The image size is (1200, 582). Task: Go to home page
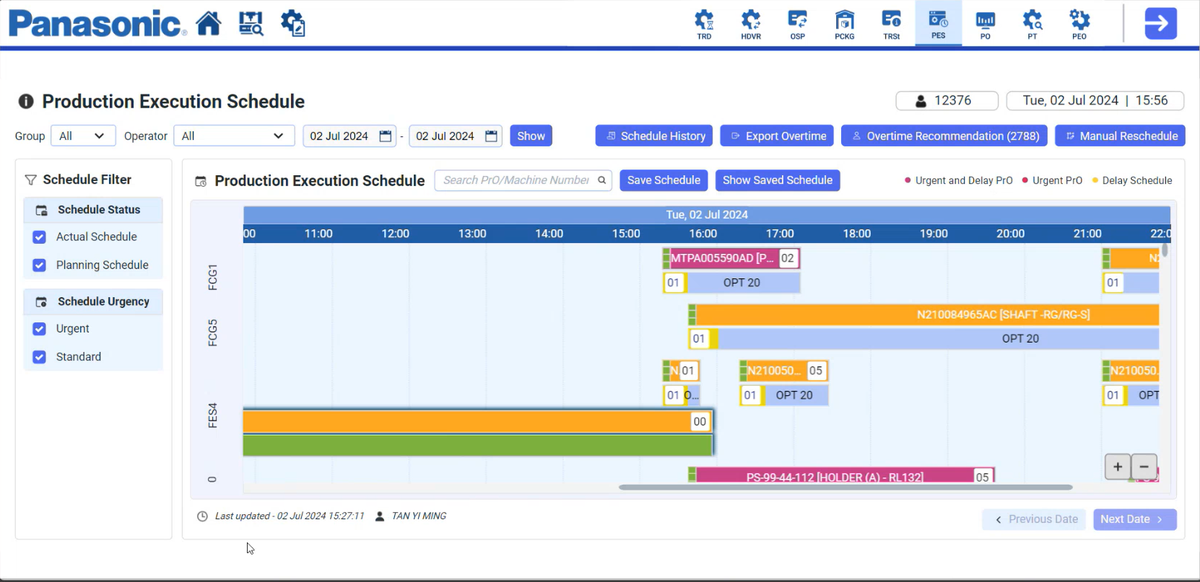coord(207,21)
